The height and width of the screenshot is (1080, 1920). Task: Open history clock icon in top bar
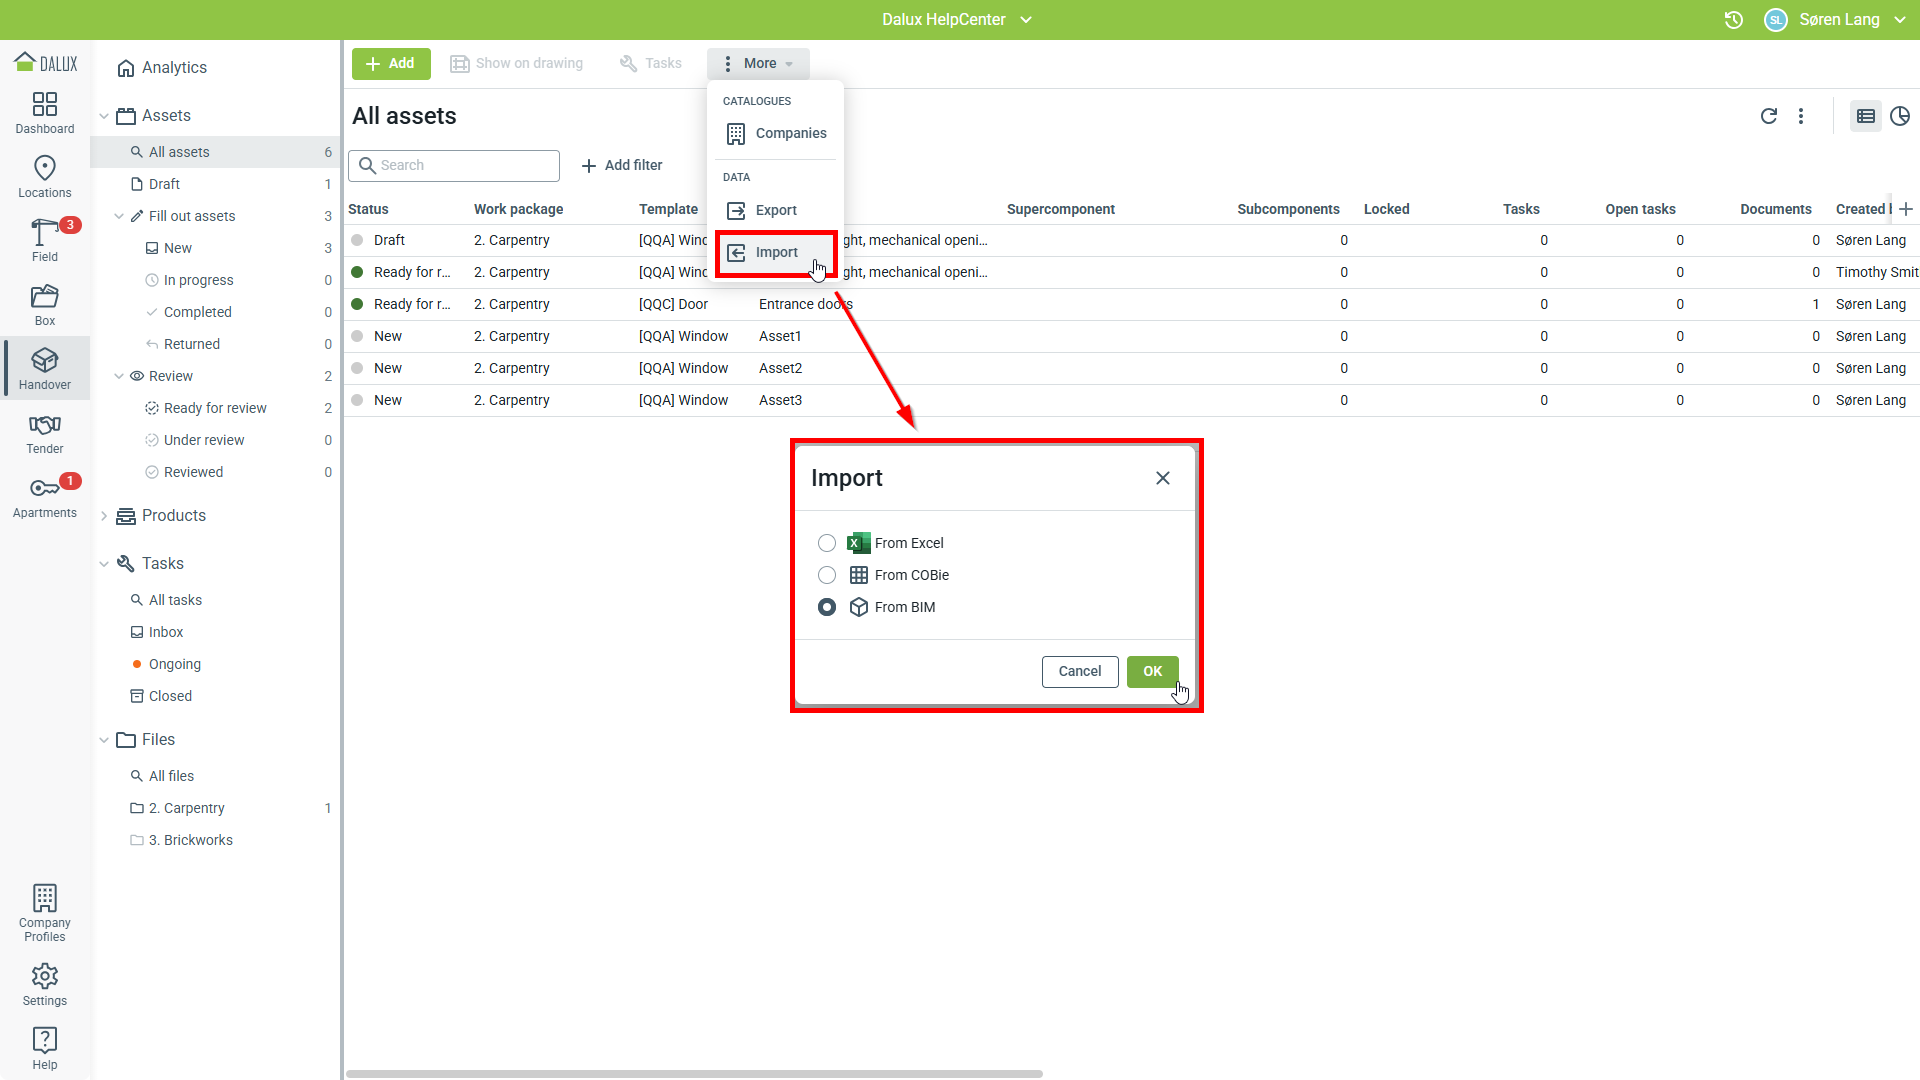pos(1734,20)
